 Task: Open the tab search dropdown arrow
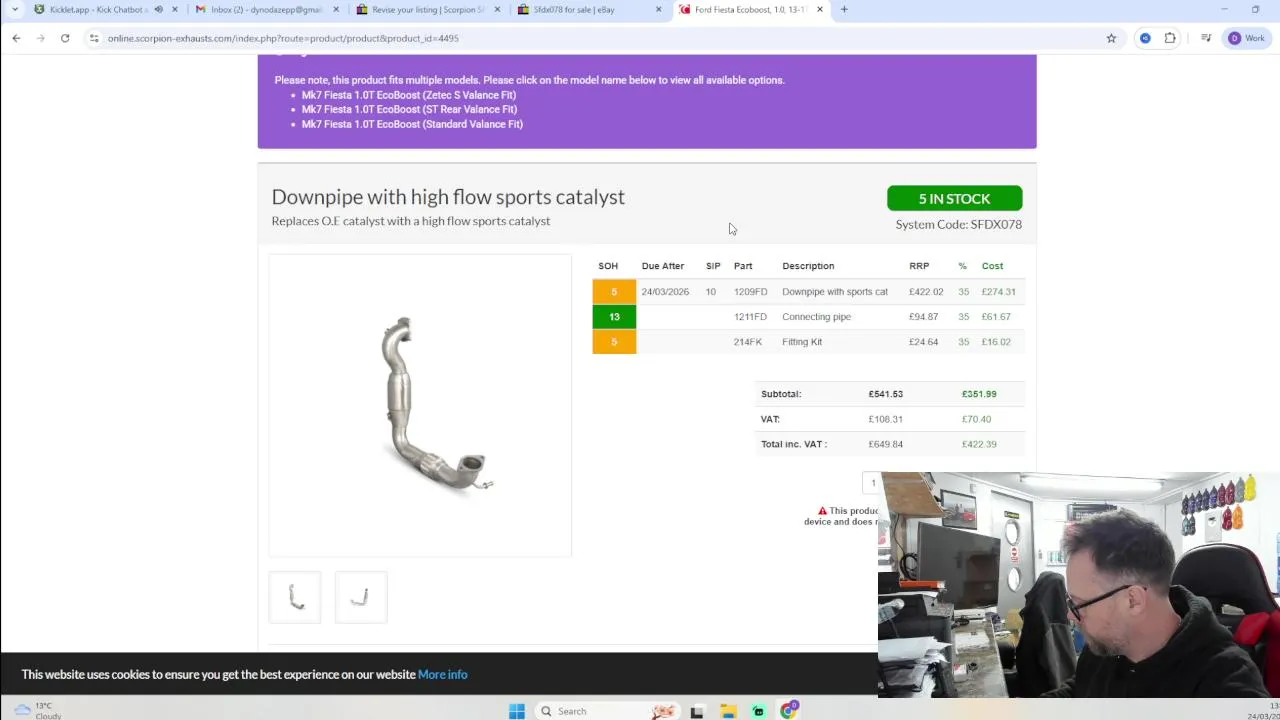pos(14,9)
